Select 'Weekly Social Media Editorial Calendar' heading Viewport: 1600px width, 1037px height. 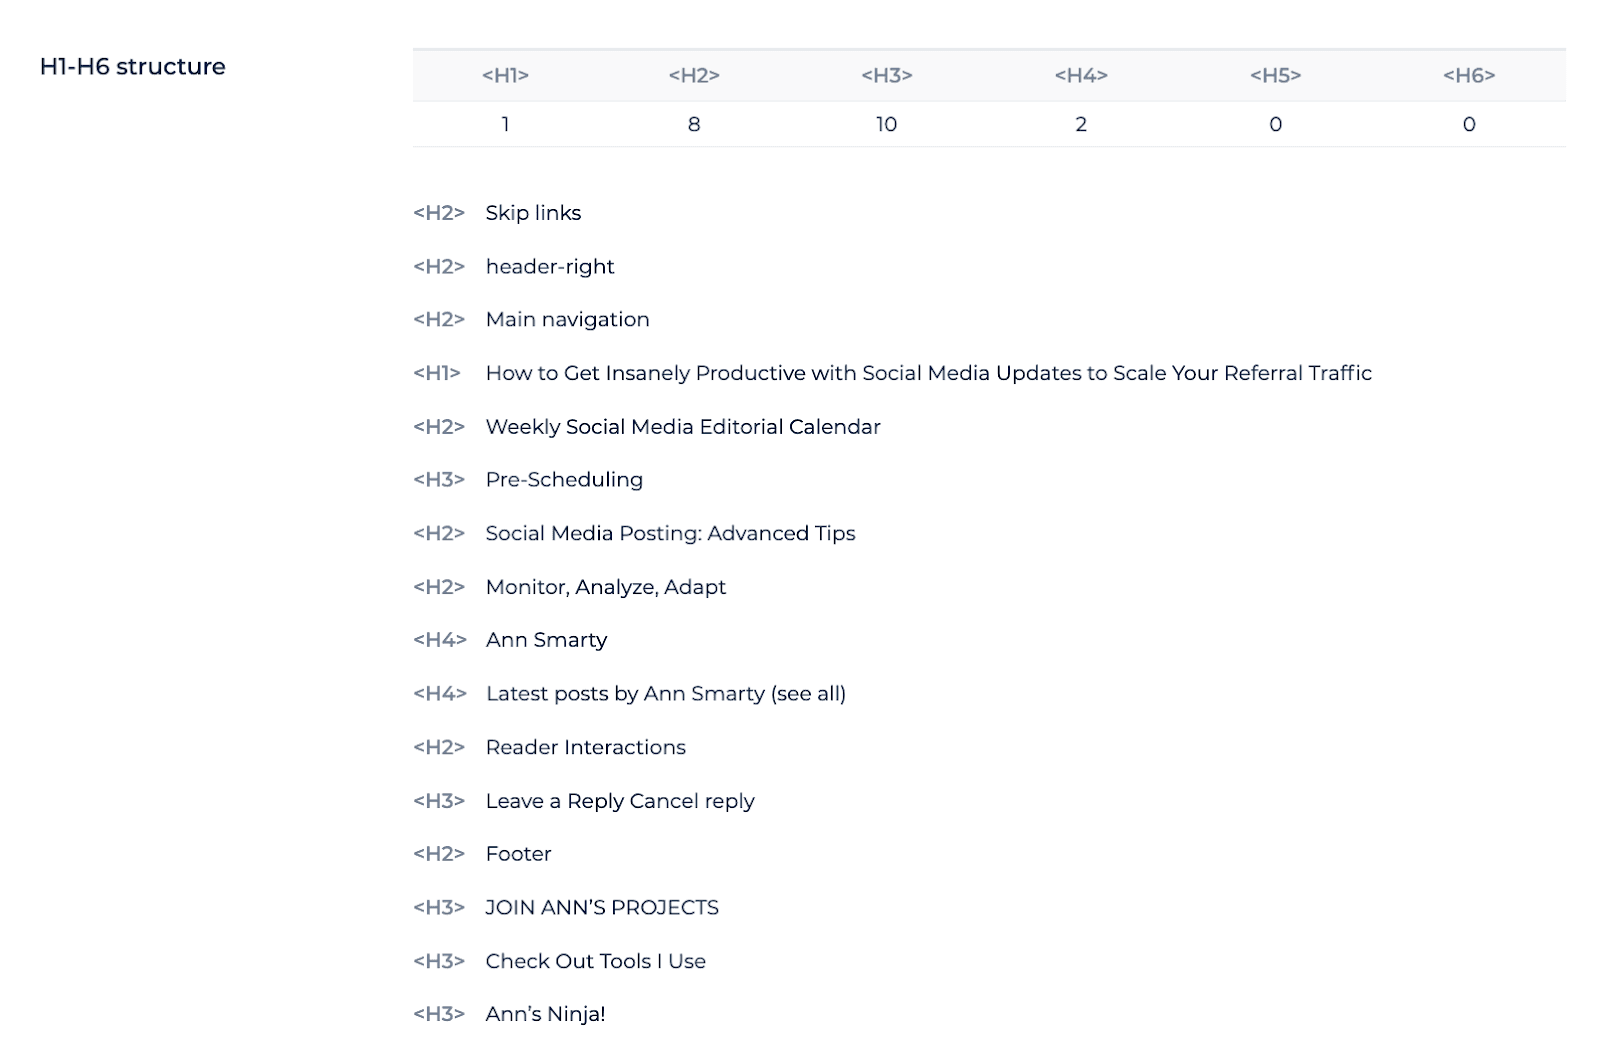click(683, 427)
